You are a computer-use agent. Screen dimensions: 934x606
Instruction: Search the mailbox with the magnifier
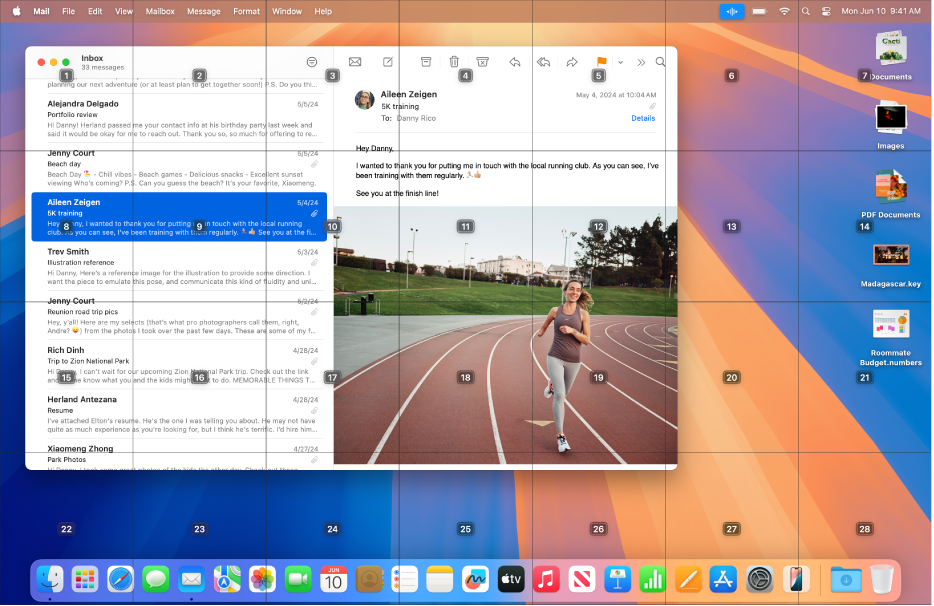(660, 61)
